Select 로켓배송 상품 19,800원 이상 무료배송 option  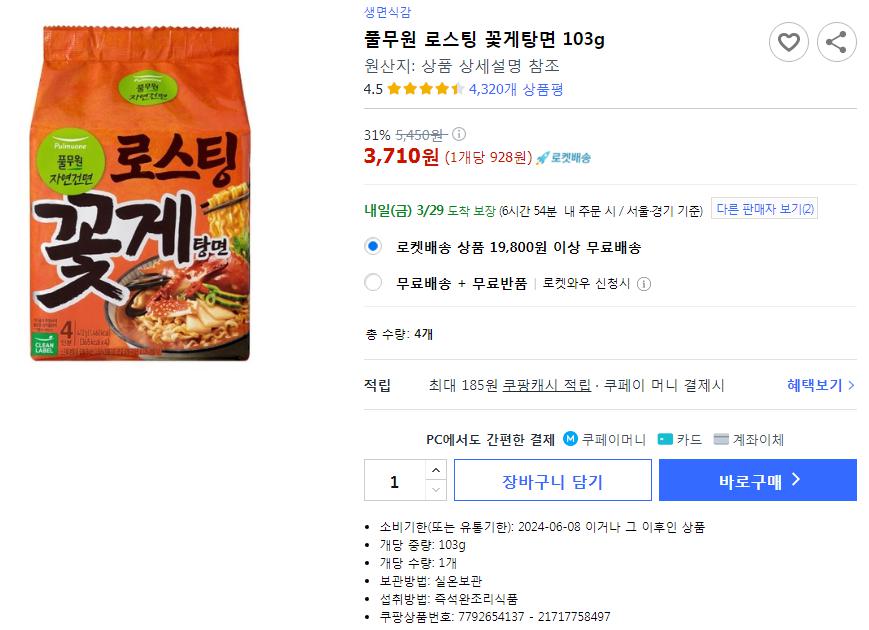373,246
